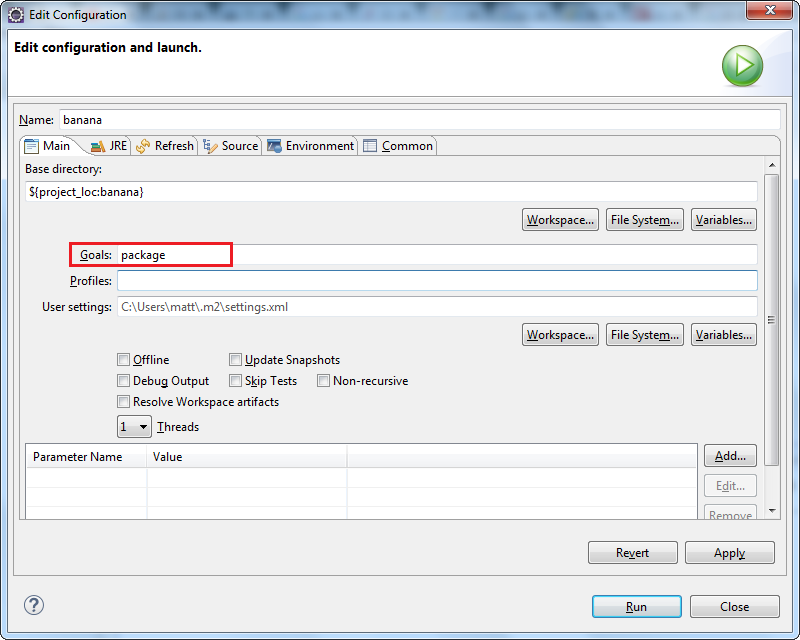Select the Source tab
Image resolution: width=800 pixels, height=640 pixels.
pos(231,146)
